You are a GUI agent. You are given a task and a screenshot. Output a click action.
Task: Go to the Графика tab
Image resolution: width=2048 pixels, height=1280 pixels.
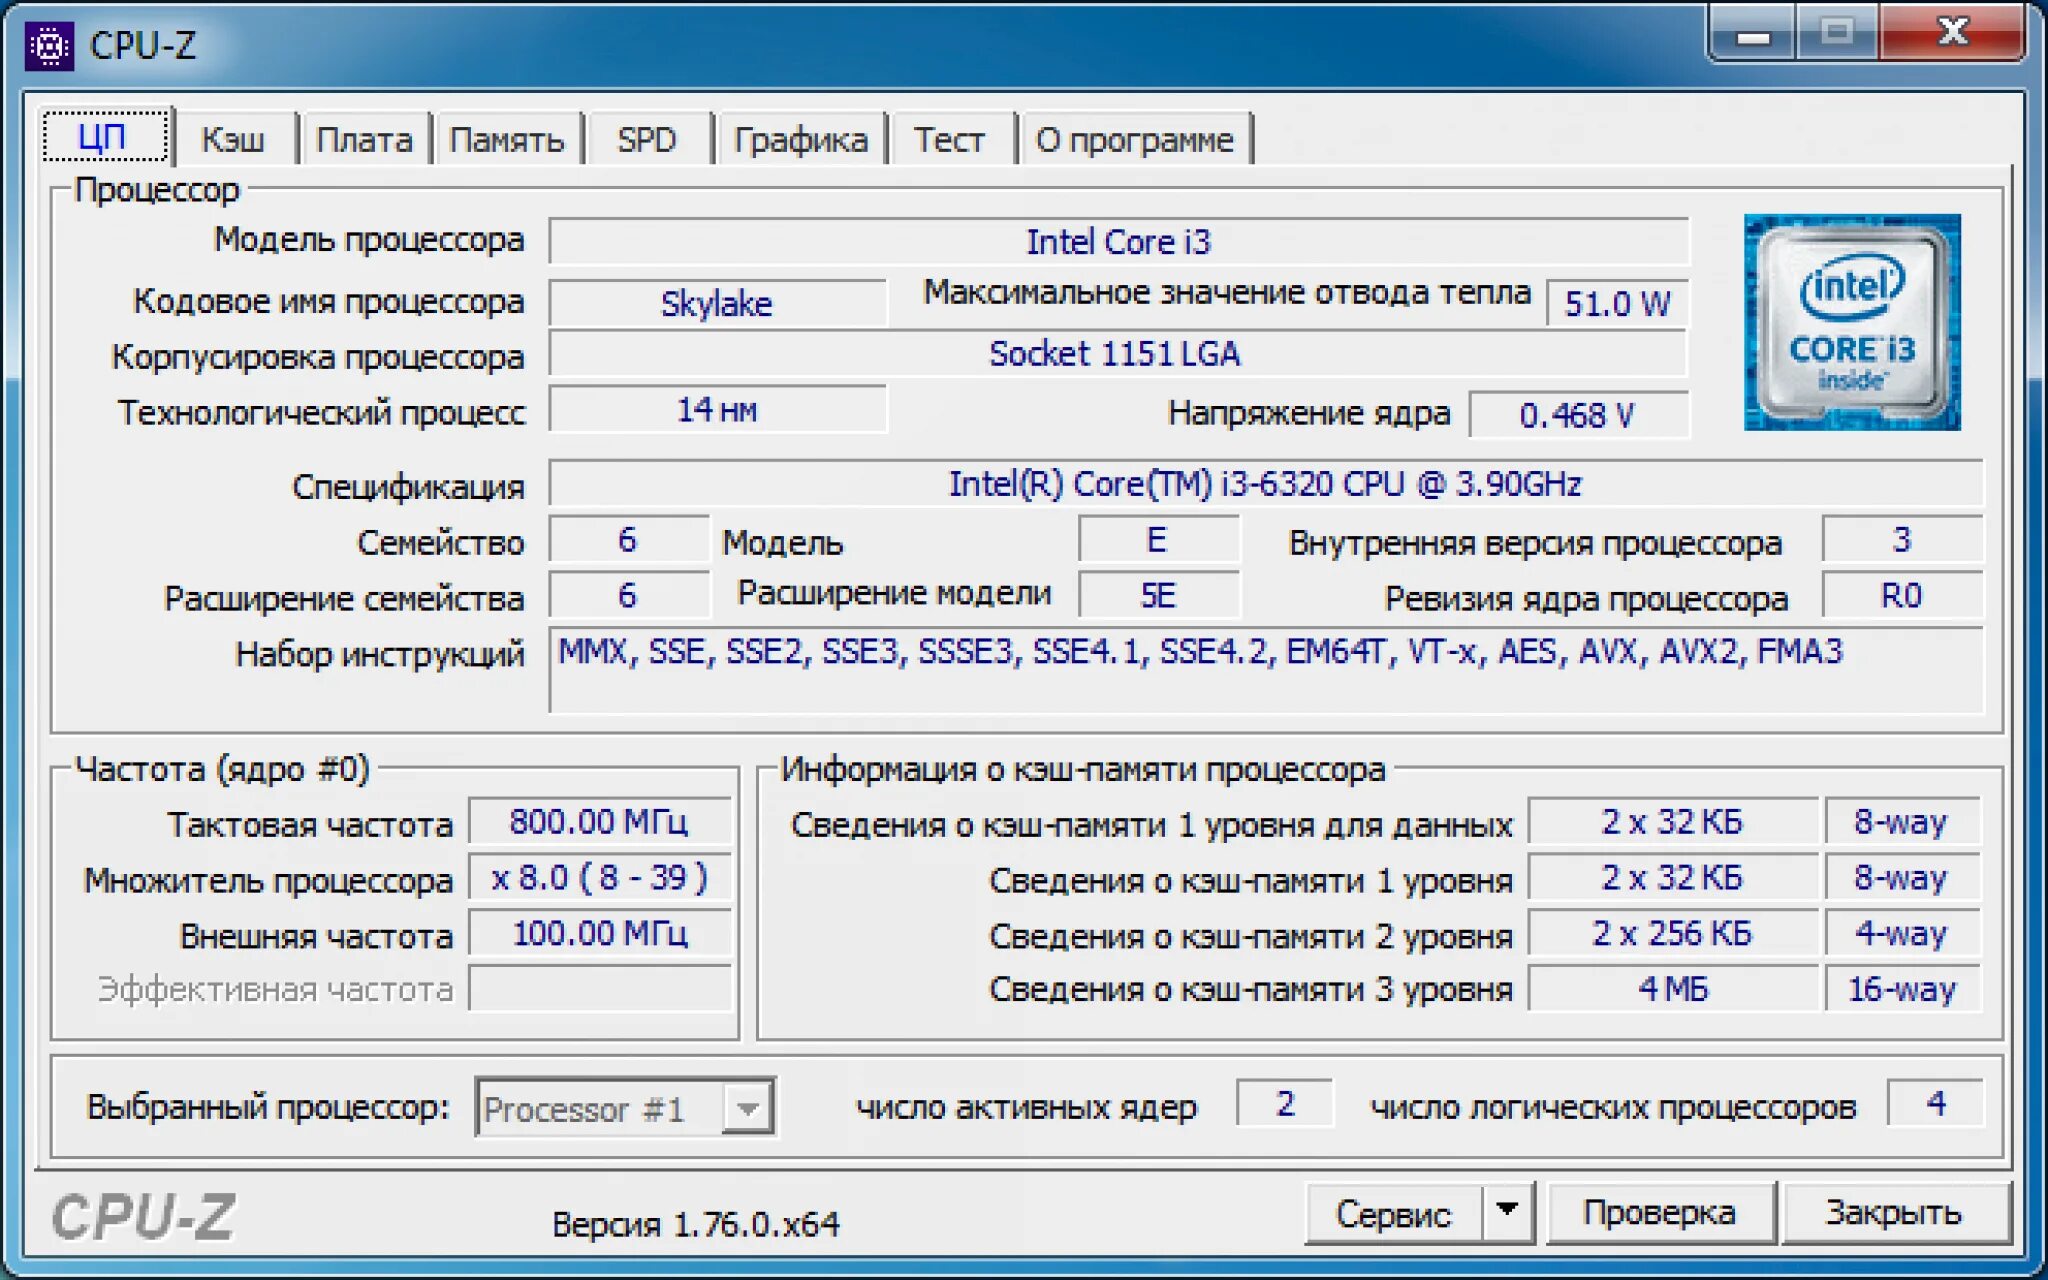coord(800,139)
